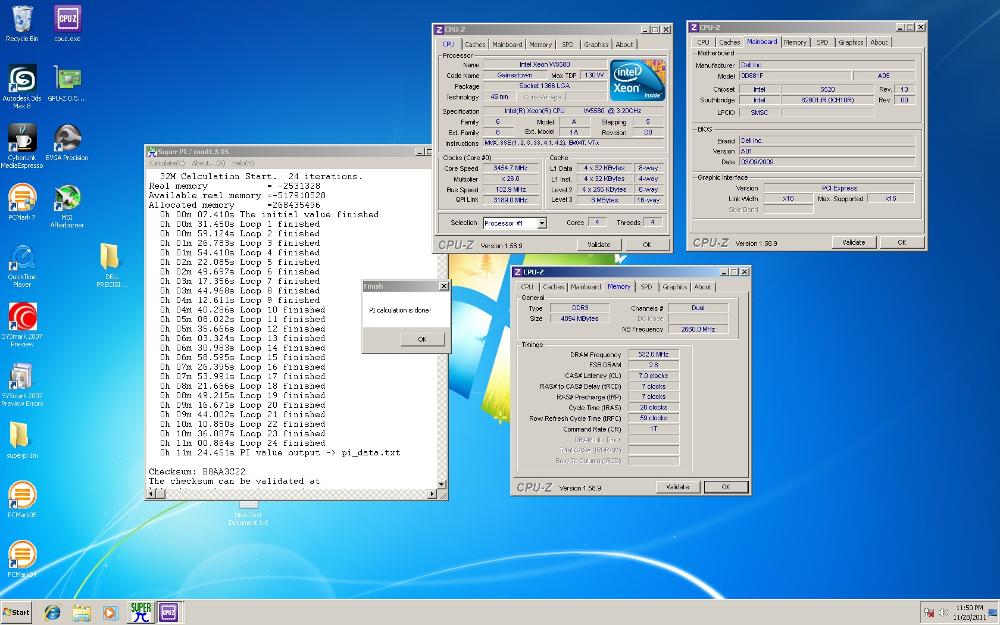Image resolution: width=1000 pixels, height=625 pixels.
Task: Select About tab in CPU-Z Memory window
Action: click(x=702, y=287)
